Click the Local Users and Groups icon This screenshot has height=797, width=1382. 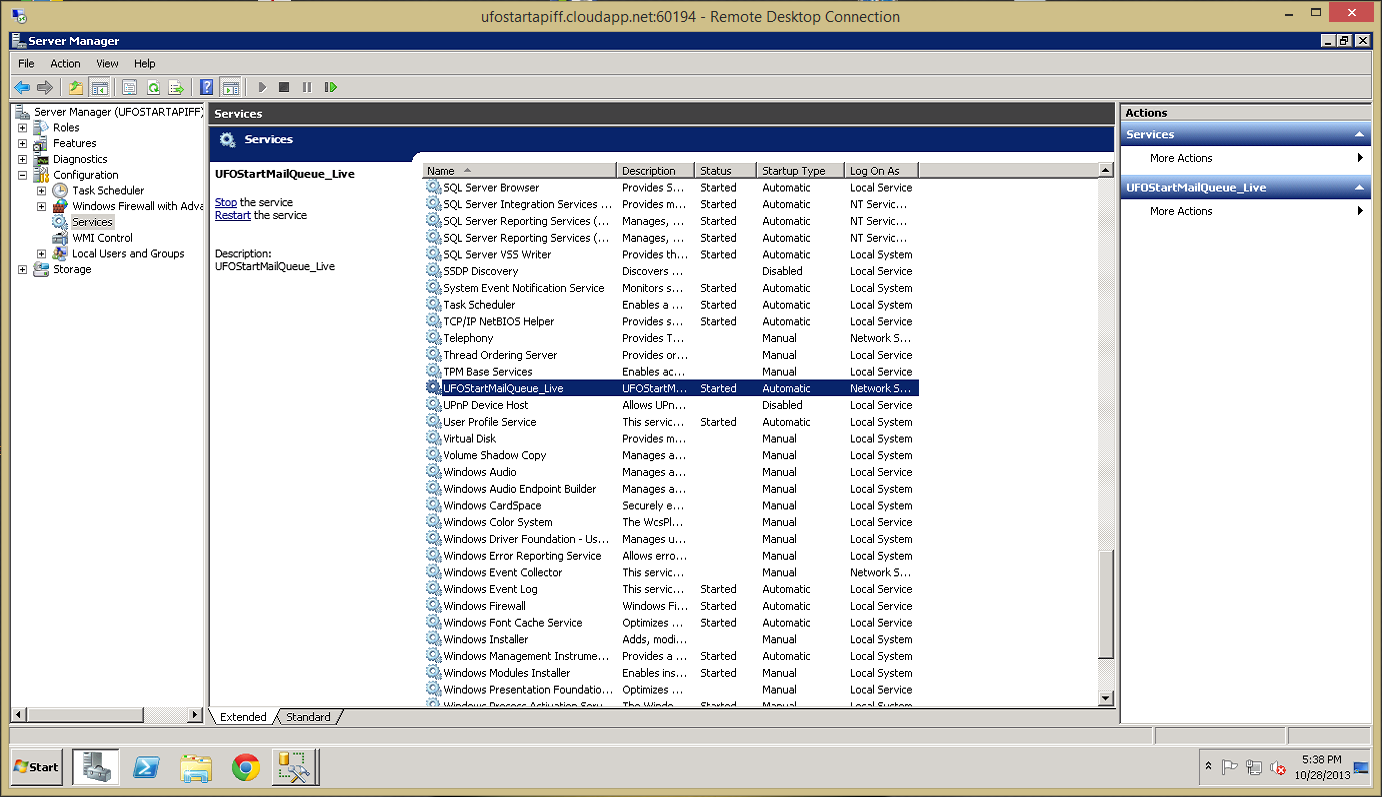(x=60, y=254)
